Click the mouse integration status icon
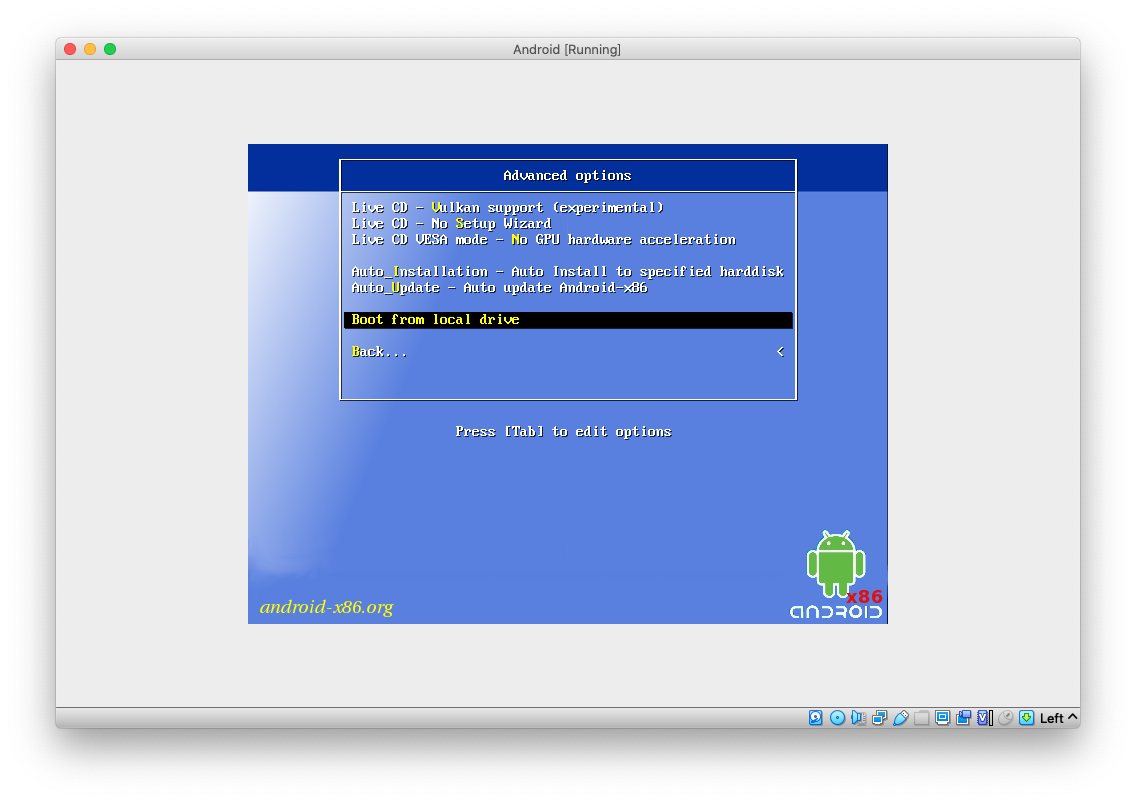The image size is (1136, 802). [1006, 718]
